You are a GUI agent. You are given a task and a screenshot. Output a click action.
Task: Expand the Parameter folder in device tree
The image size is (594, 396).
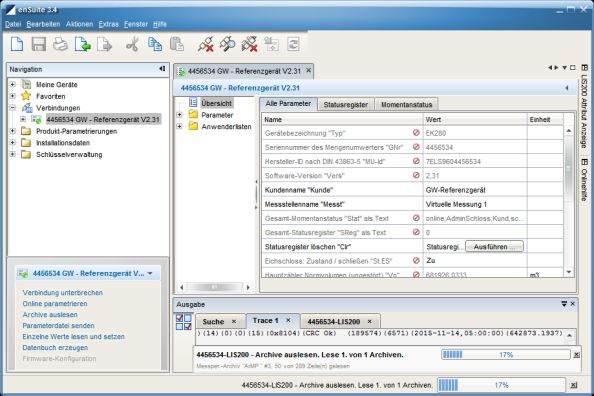pos(180,114)
